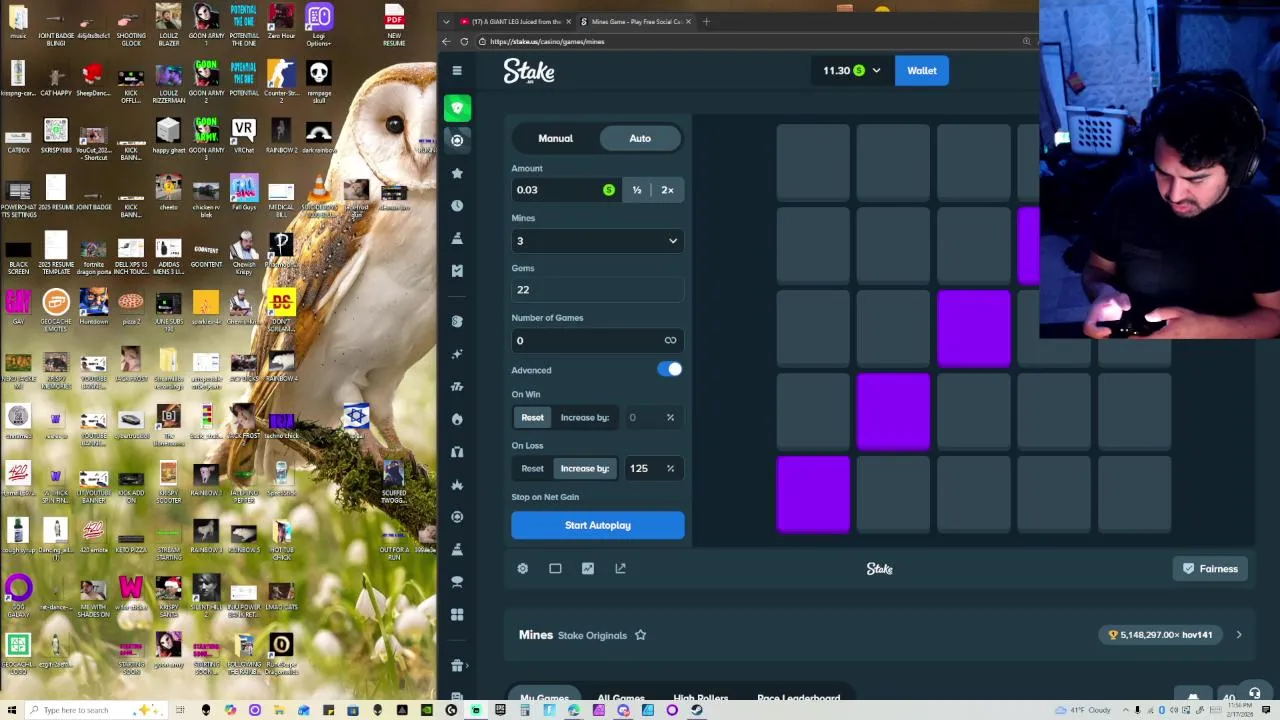The height and width of the screenshot is (720, 1280).
Task: Expand the balance currency dropdown
Action: click(x=876, y=71)
